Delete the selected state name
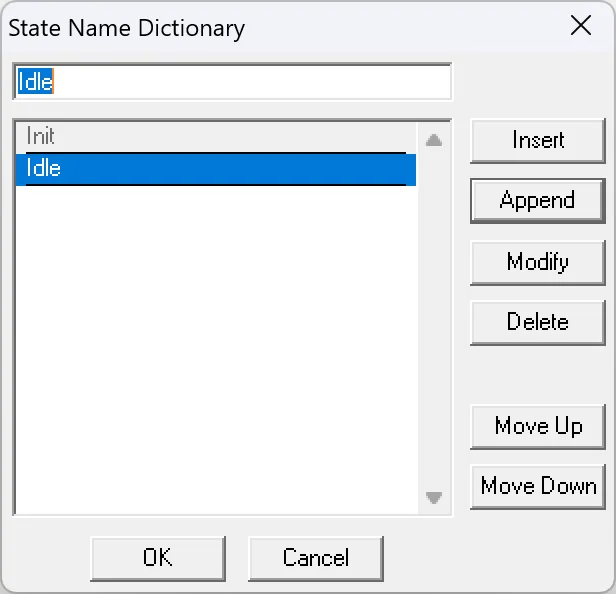The width and height of the screenshot is (616, 594). pyautogui.click(x=537, y=323)
